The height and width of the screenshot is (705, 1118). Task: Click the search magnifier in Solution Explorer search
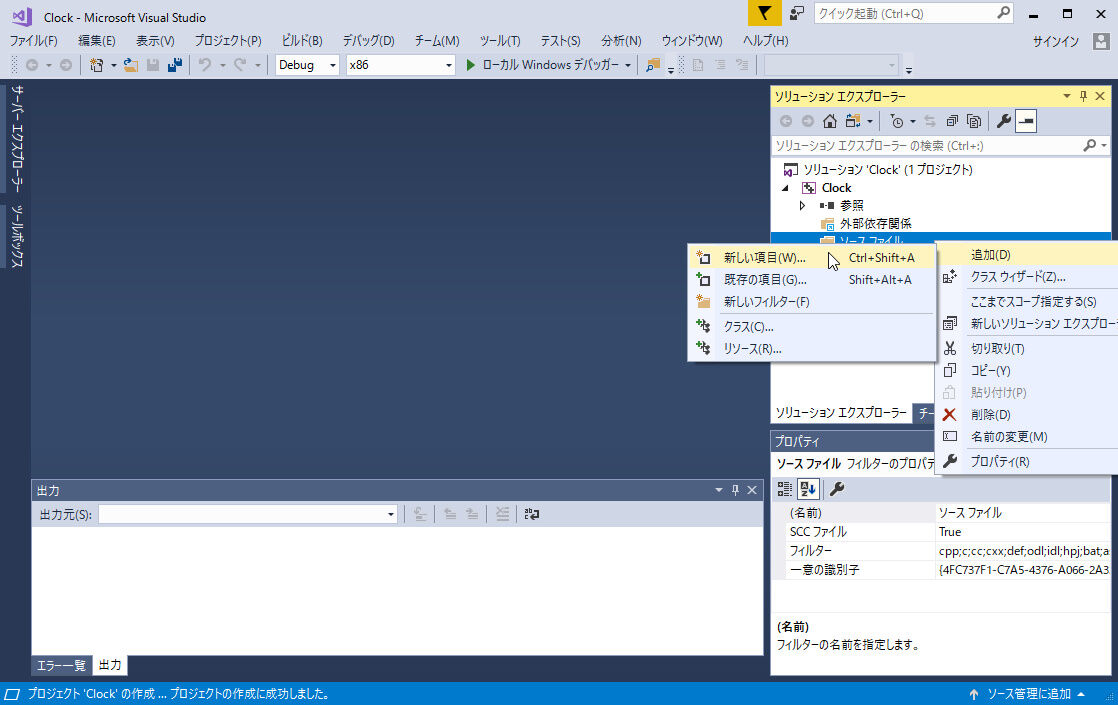1089,145
